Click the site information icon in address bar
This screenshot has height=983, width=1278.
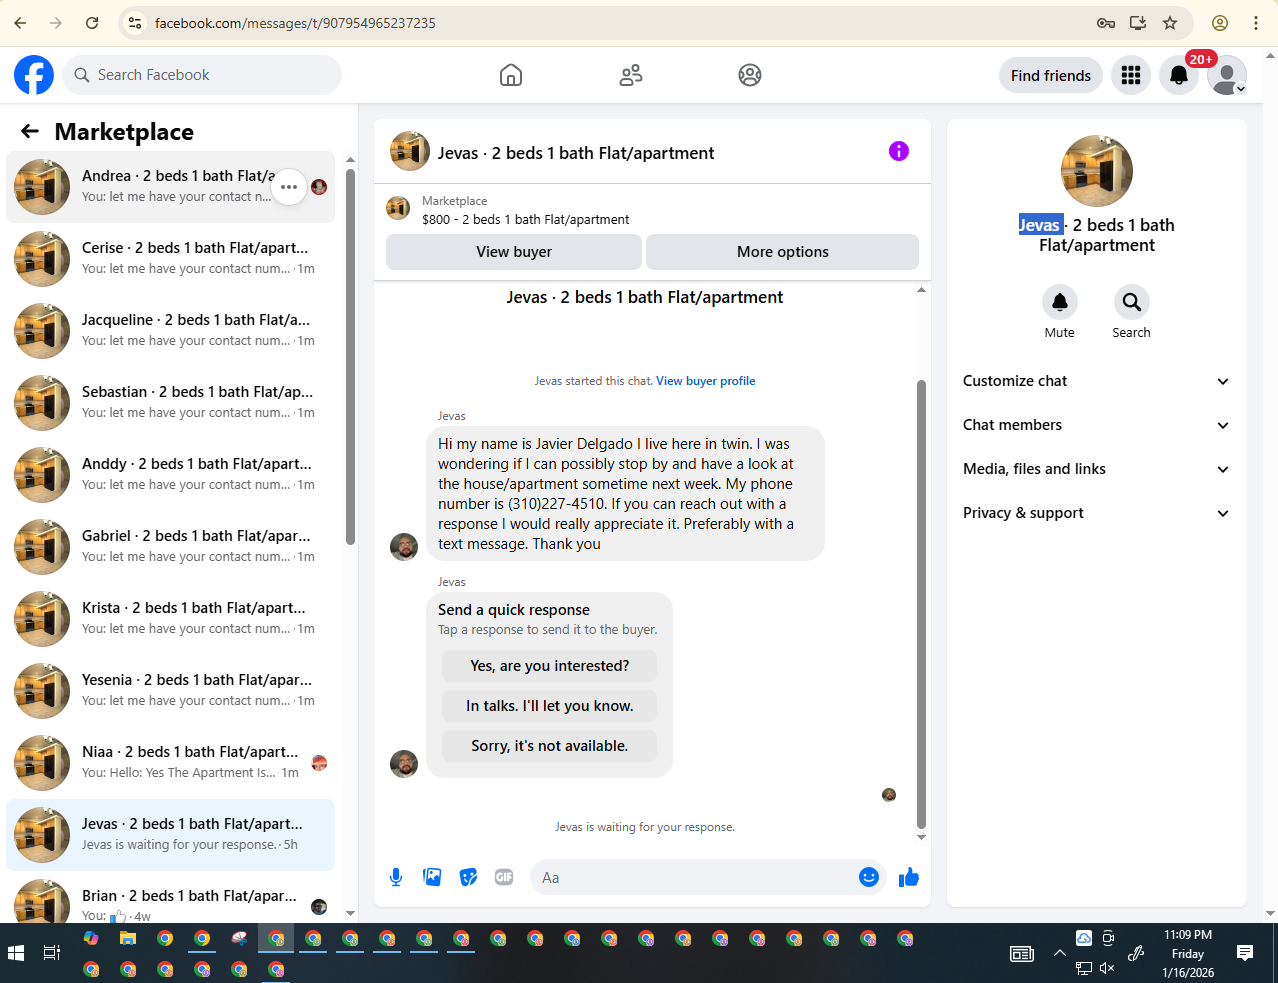135,23
